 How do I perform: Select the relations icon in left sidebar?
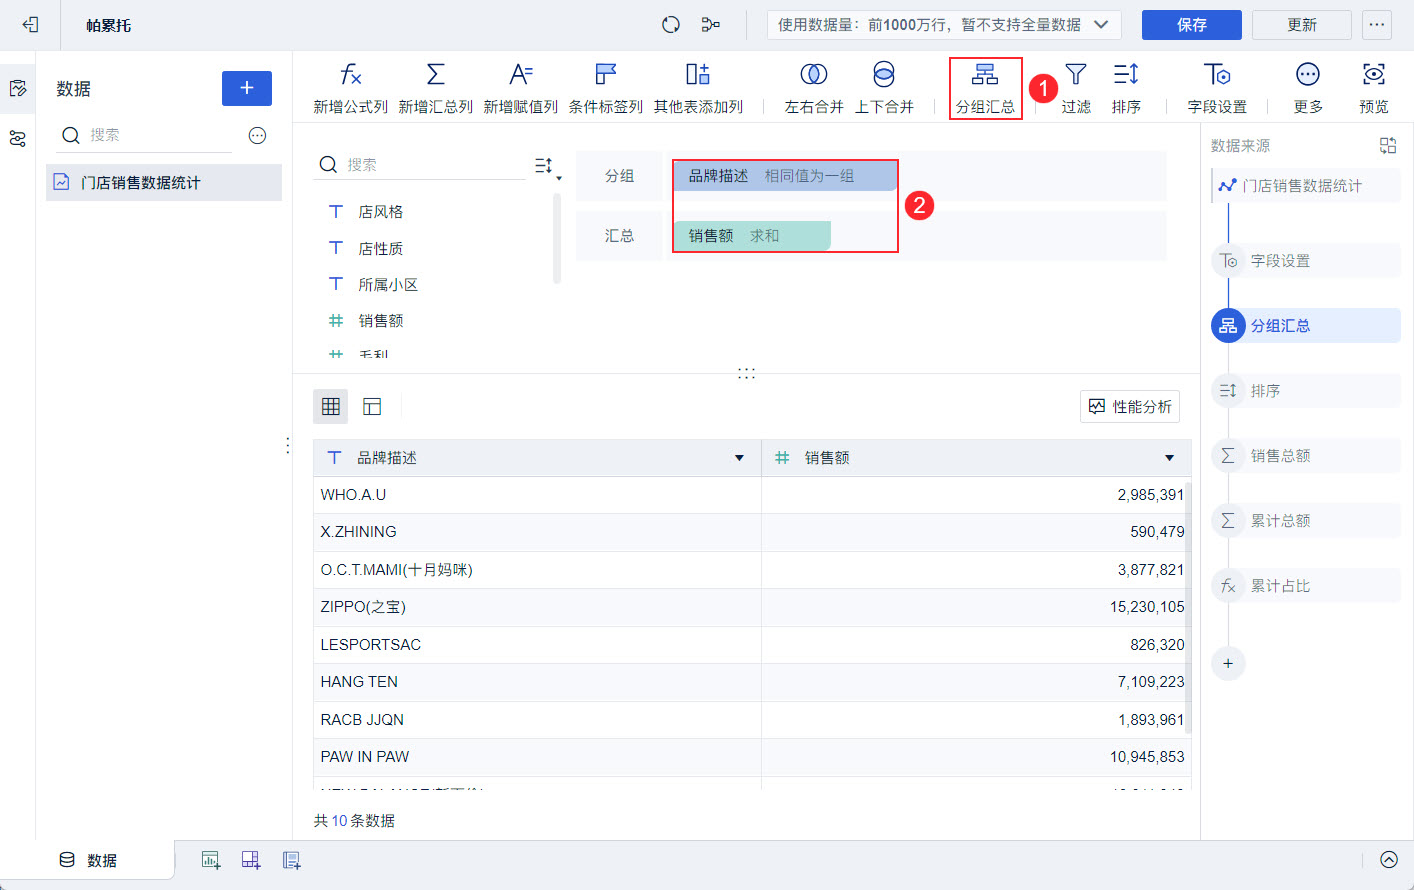click(18, 139)
